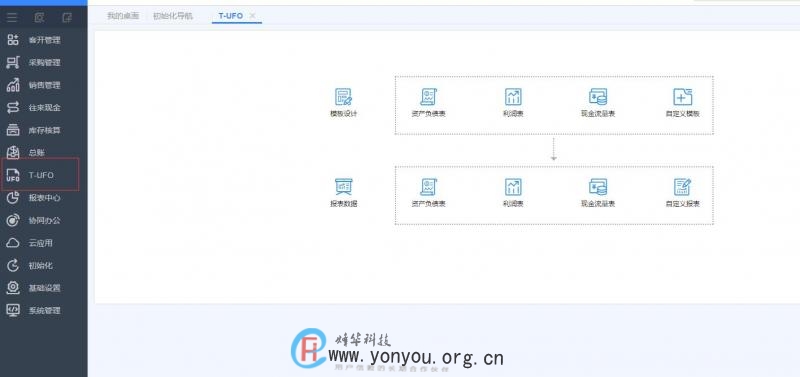Open 现金流量表 in the 报表数据 row
This screenshot has width=800, height=377.
pyautogui.click(x=597, y=192)
